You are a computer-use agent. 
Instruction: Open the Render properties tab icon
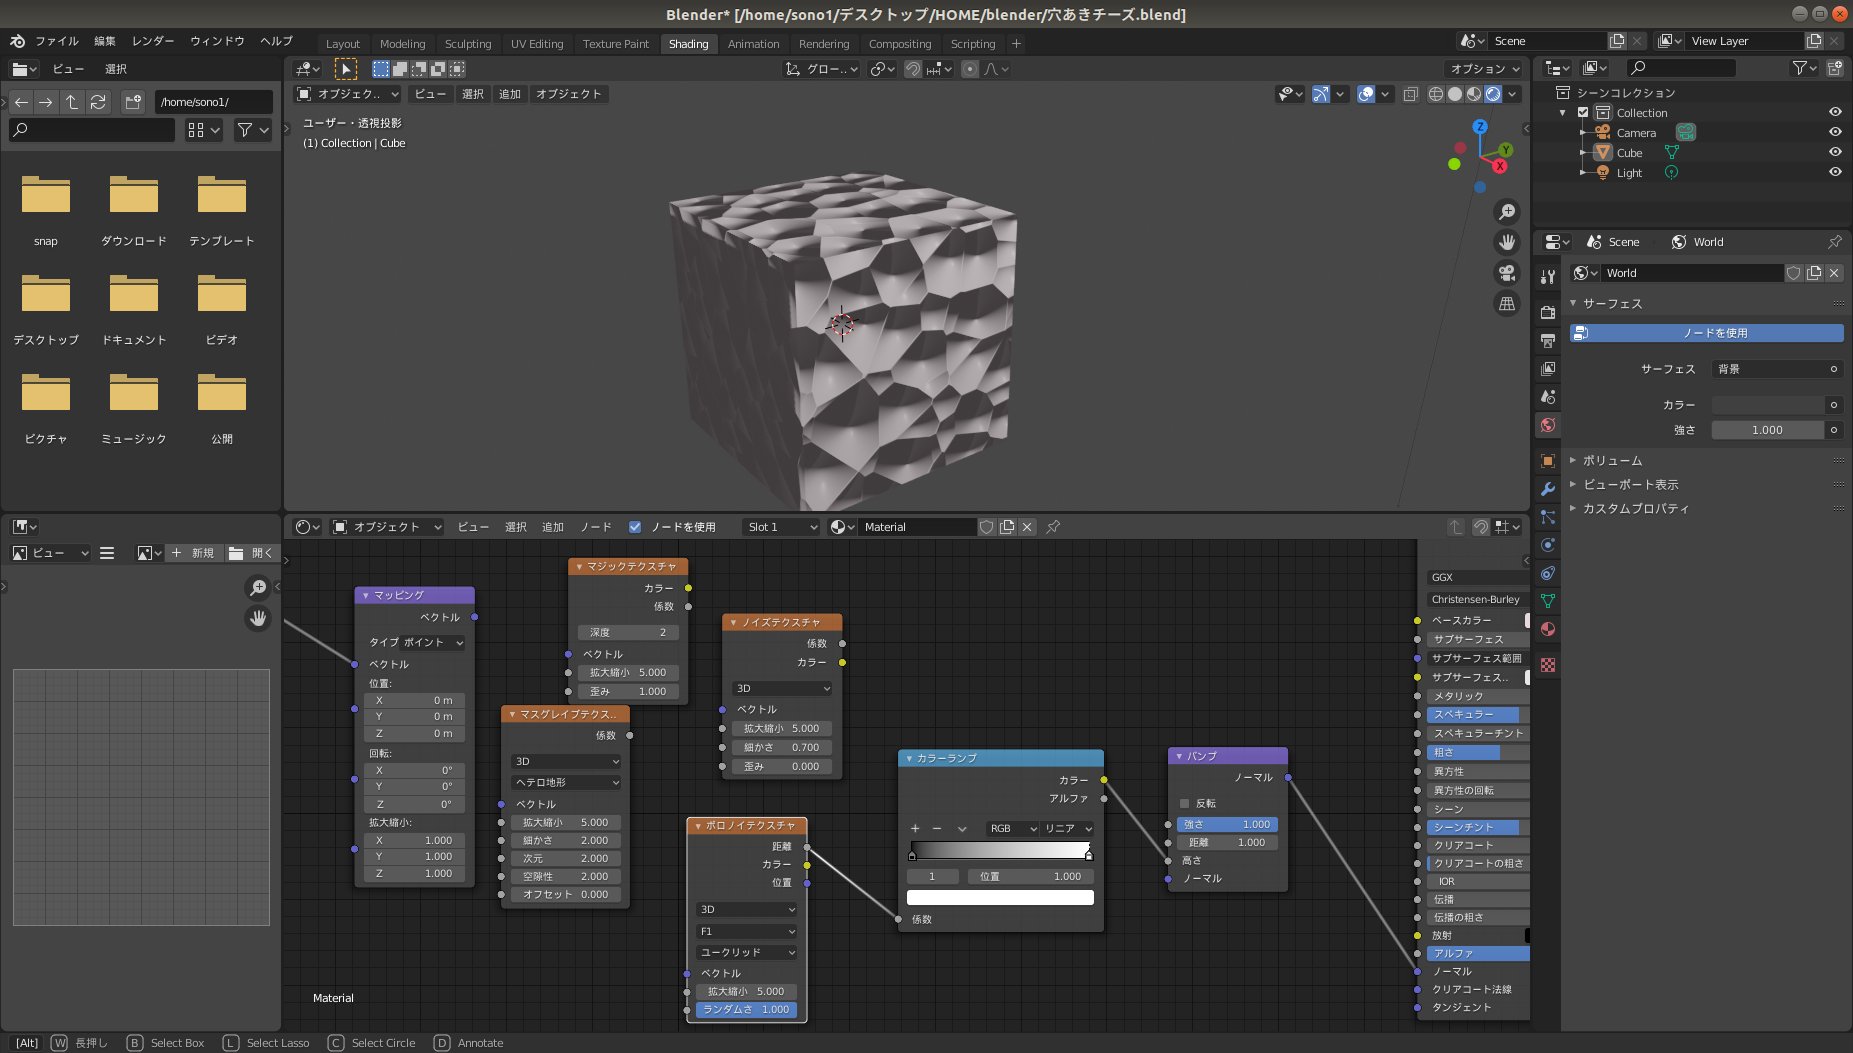click(x=1548, y=312)
